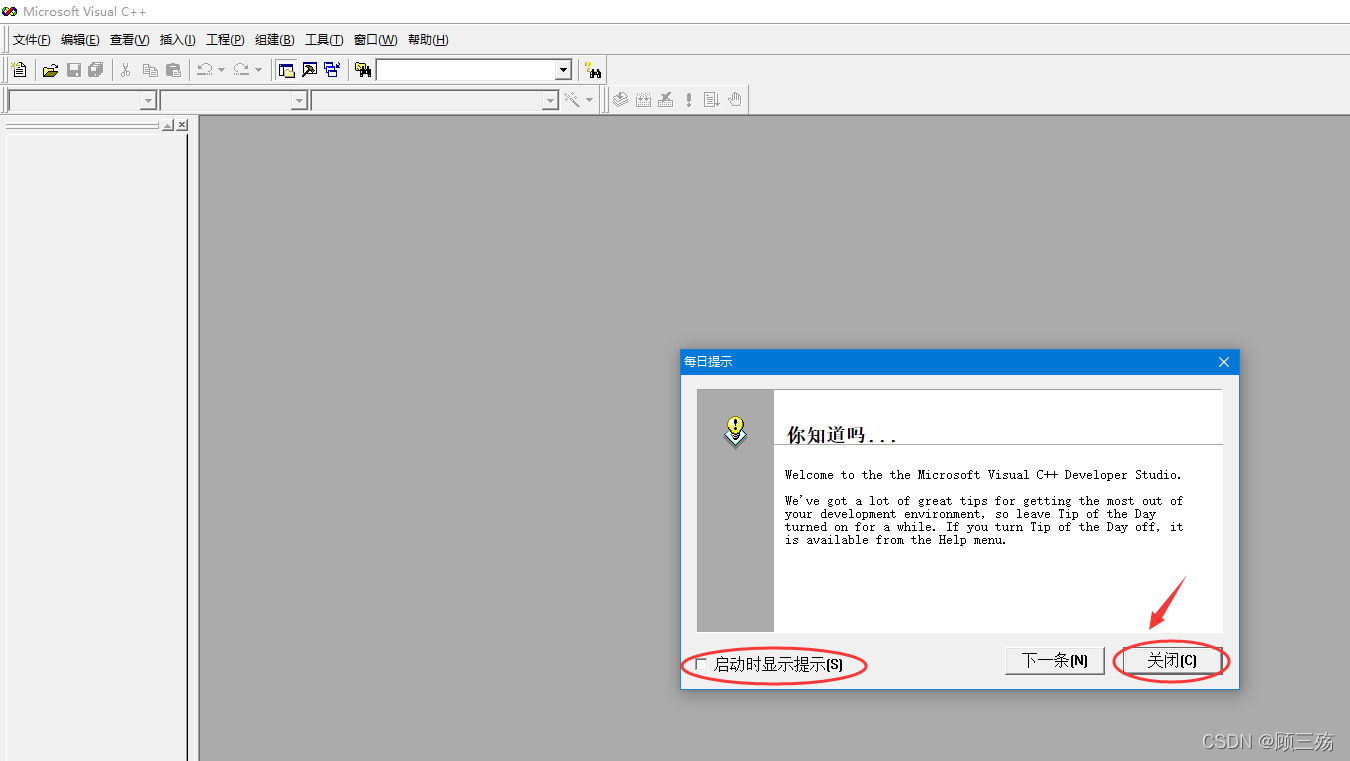The height and width of the screenshot is (761, 1350).
Task: Click the Save All icon
Action: pos(96,70)
